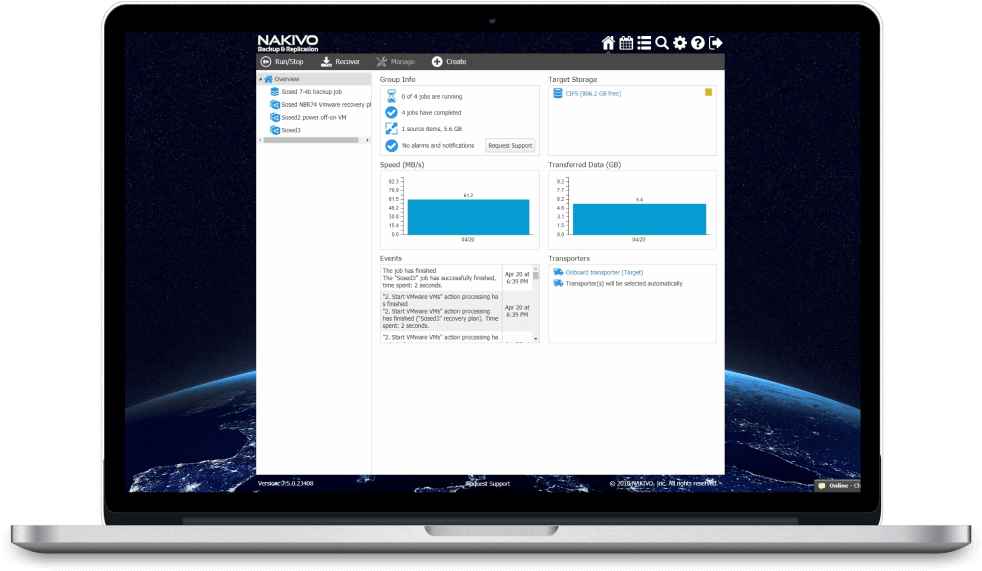Click the Speed chart bar for 04/20
The height and width of the screenshot is (571, 982).
tap(468, 217)
